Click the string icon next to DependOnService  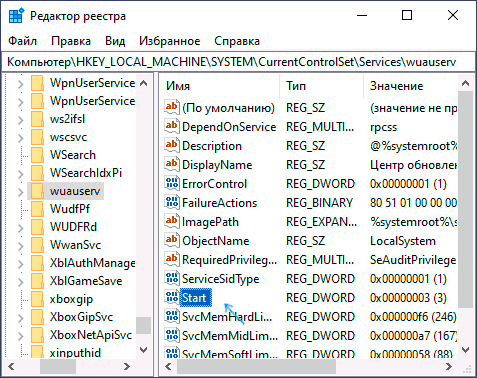[x=172, y=126]
